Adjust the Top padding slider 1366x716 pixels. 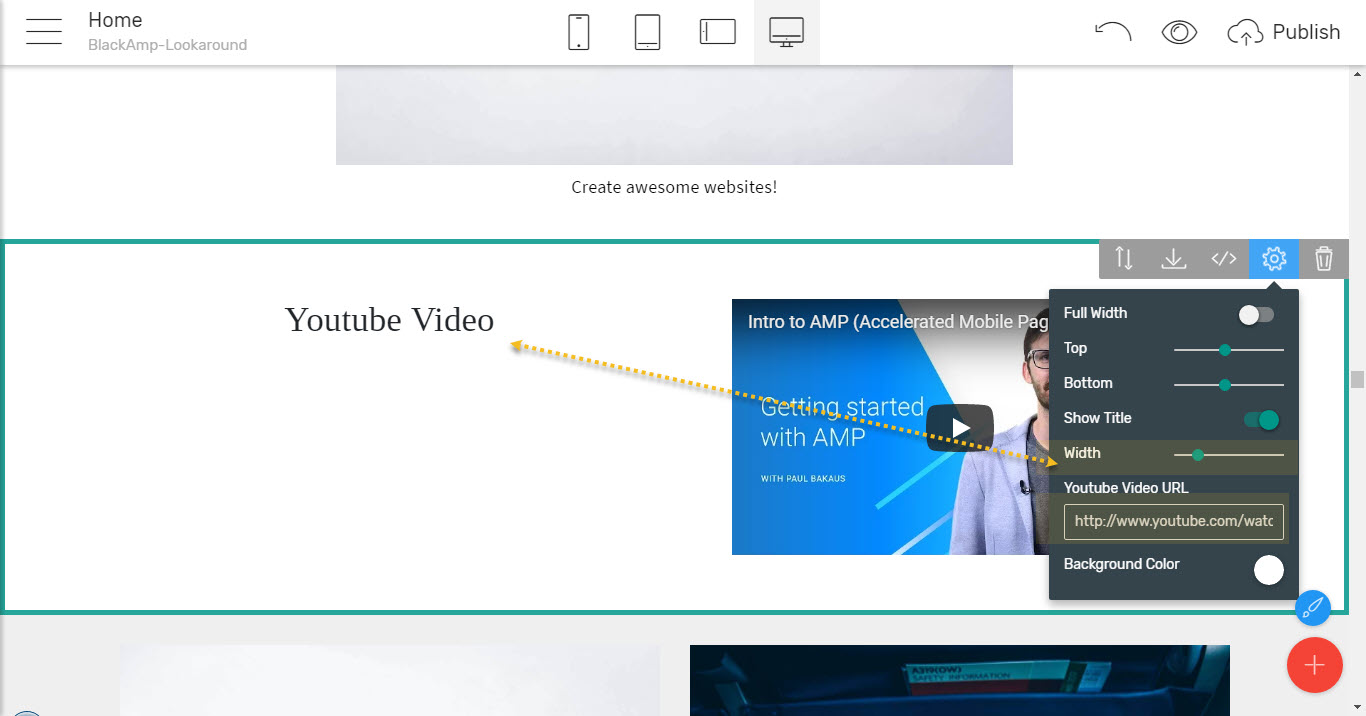point(1225,350)
